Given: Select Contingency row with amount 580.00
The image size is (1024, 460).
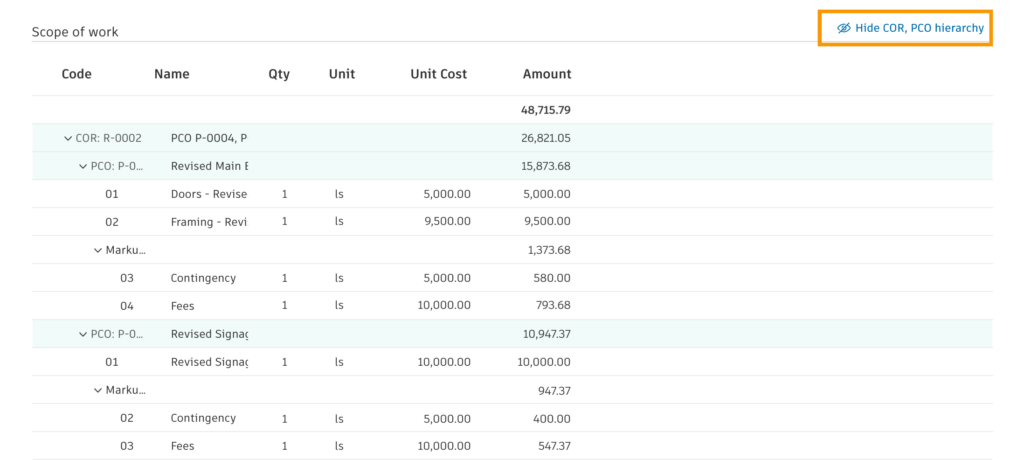Looking at the screenshot, I should pos(512,278).
